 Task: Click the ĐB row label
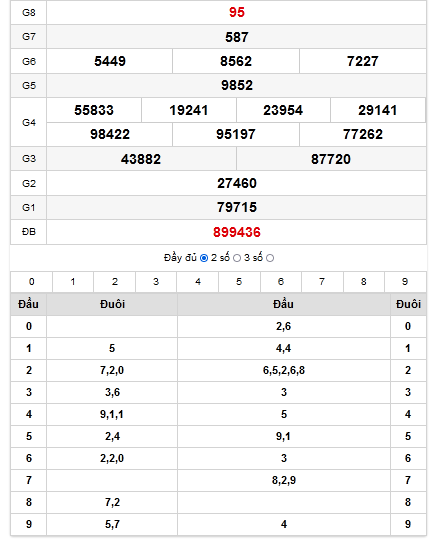pyautogui.click(x=29, y=232)
